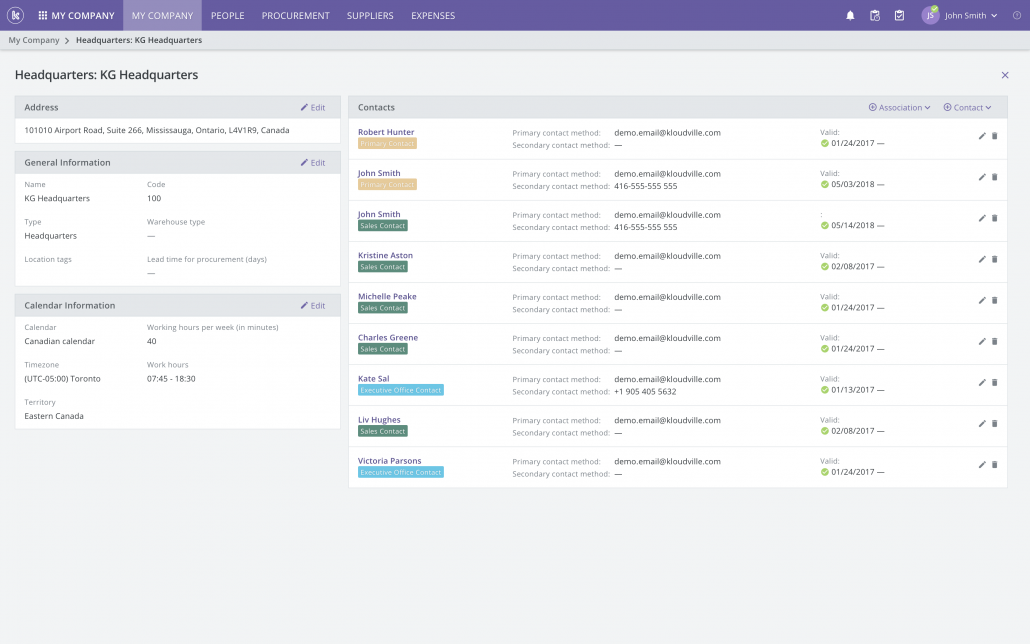Image resolution: width=1030 pixels, height=644 pixels.
Task: Edit the General Information section
Action: click(313, 162)
